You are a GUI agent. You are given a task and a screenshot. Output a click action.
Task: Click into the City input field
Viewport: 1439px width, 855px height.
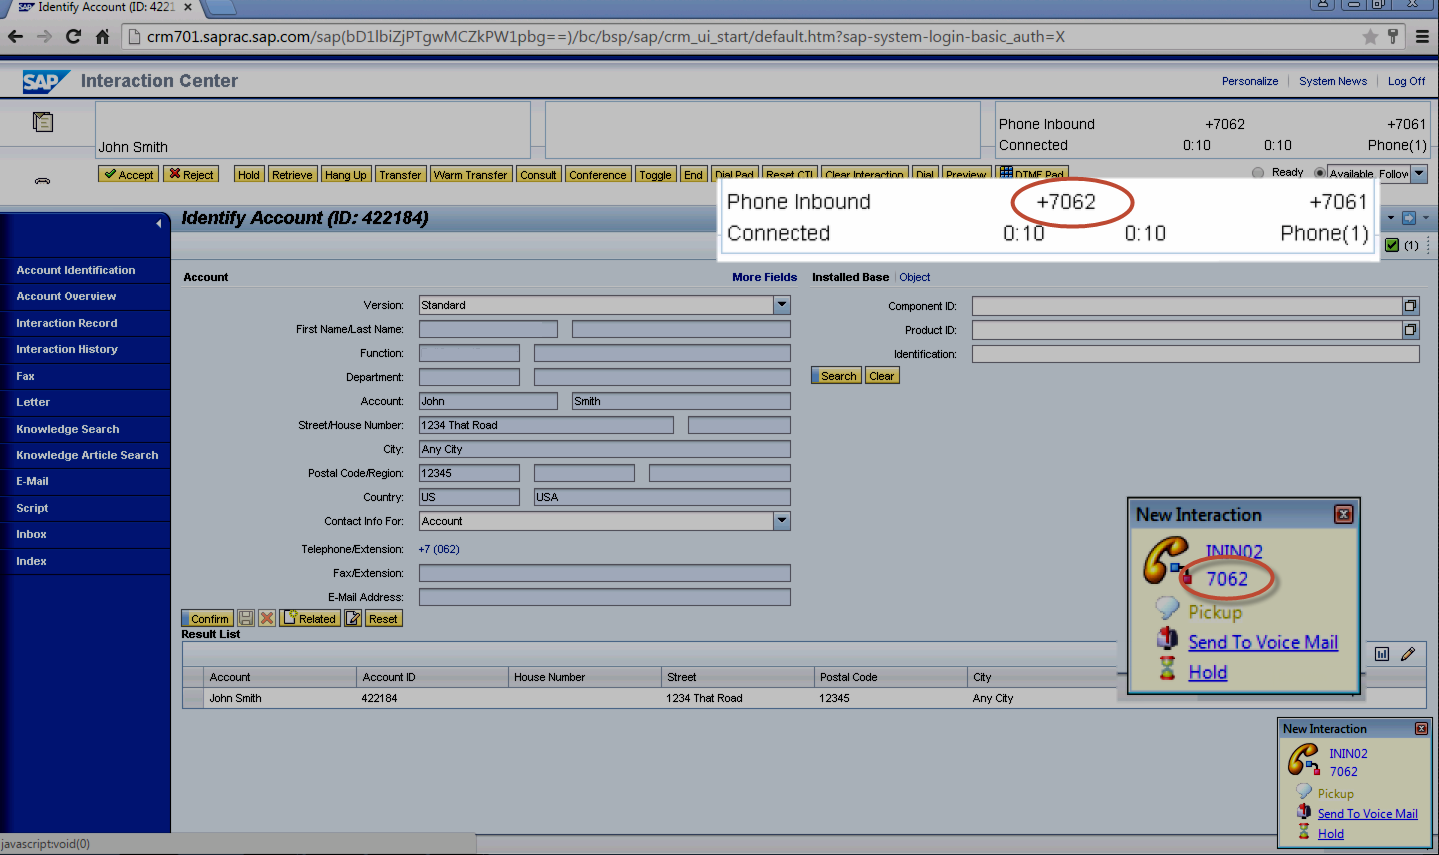point(604,449)
